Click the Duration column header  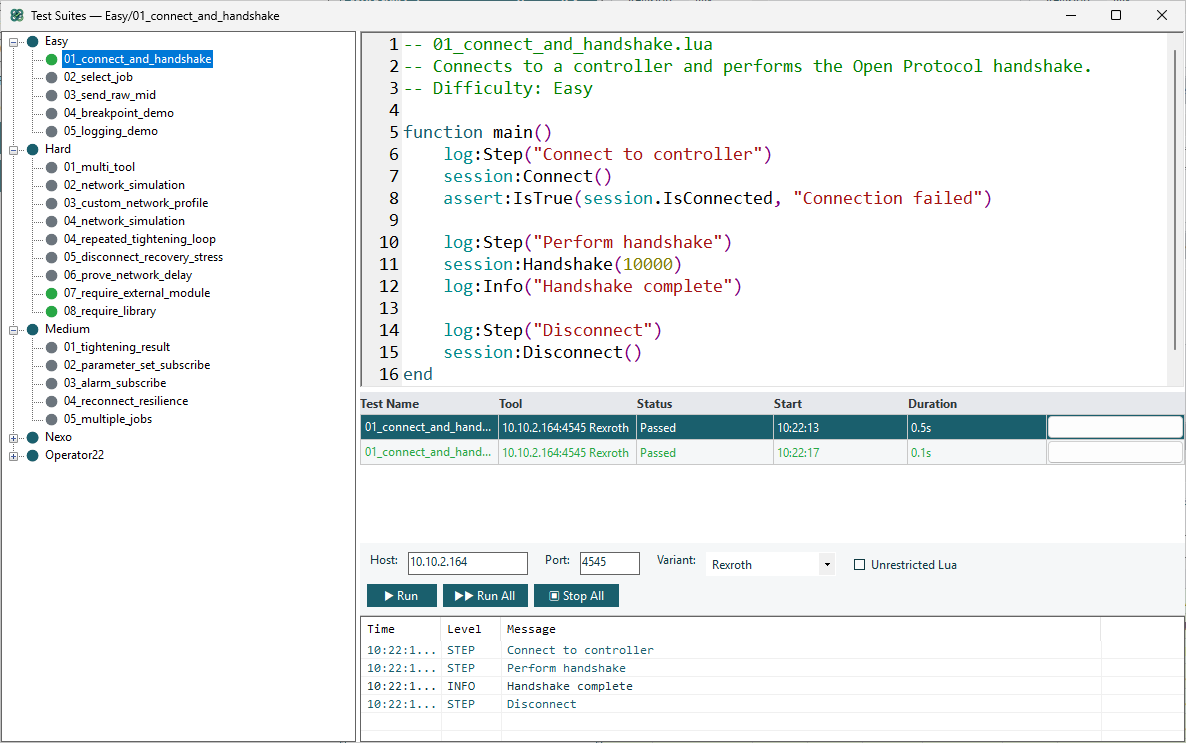coord(976,404)
